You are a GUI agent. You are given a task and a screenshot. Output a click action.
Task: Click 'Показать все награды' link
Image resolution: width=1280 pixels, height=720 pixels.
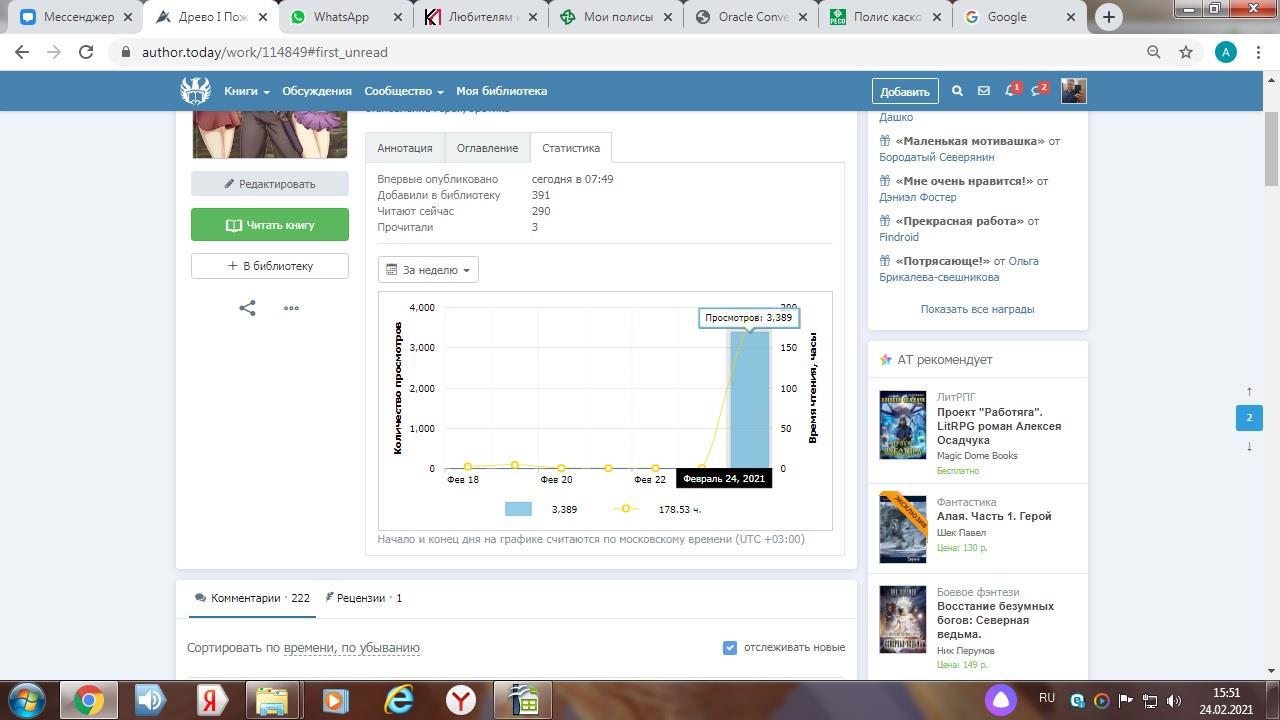point(977,309)
